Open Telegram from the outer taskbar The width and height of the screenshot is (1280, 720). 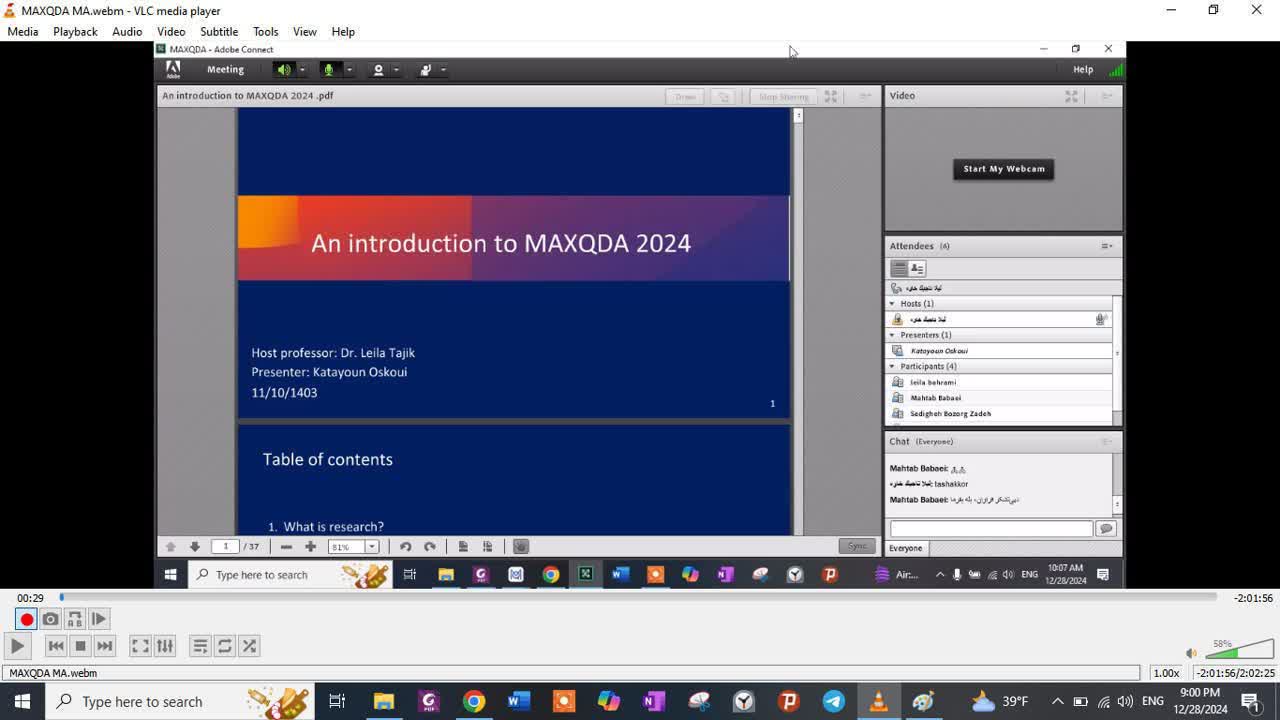coord(834,701)
